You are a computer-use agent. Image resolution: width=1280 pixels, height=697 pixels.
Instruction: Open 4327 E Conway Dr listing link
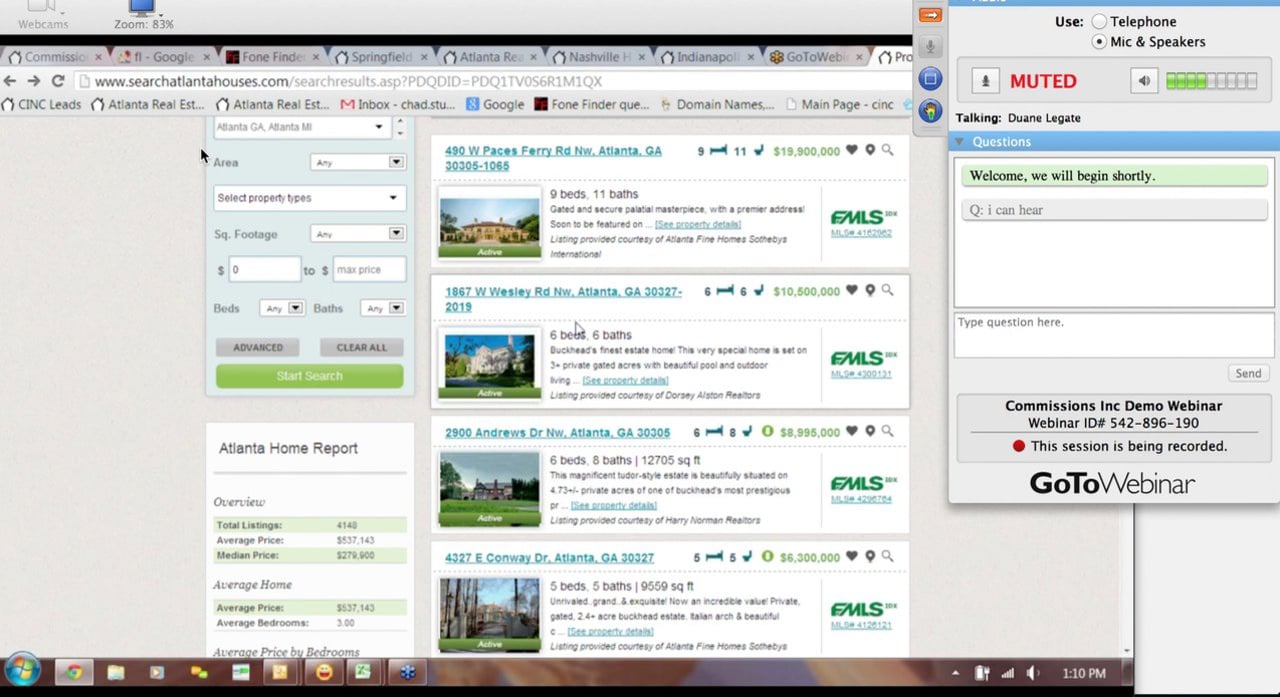(549, 558)
